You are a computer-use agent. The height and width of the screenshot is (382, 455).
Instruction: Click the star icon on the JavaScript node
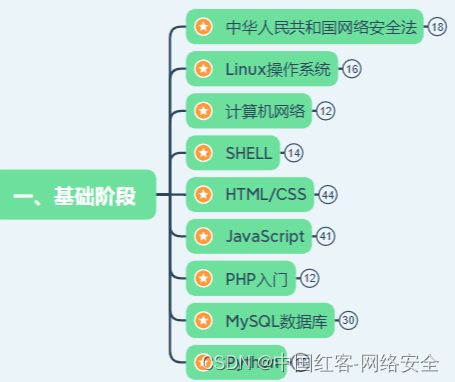click(203, 236)
